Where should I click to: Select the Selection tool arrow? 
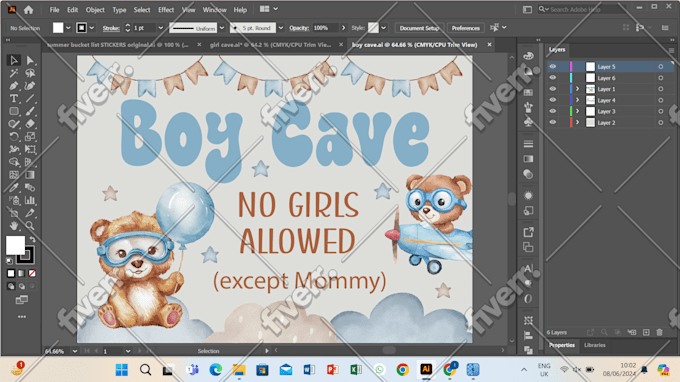(x=13, y=60)
